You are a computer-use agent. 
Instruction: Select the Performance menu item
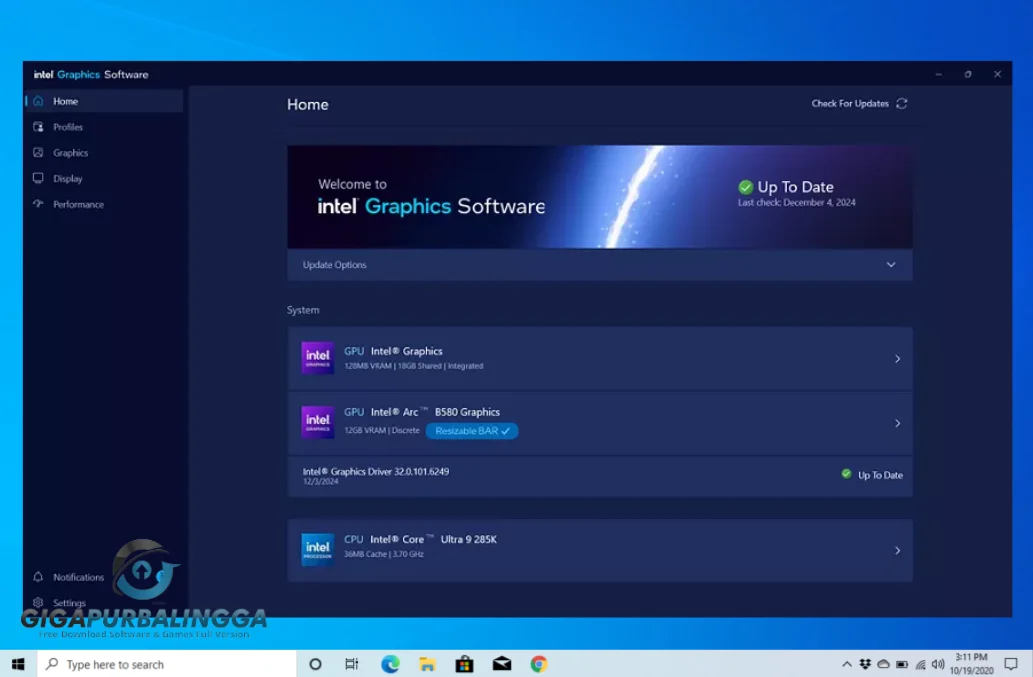(104, 203)
